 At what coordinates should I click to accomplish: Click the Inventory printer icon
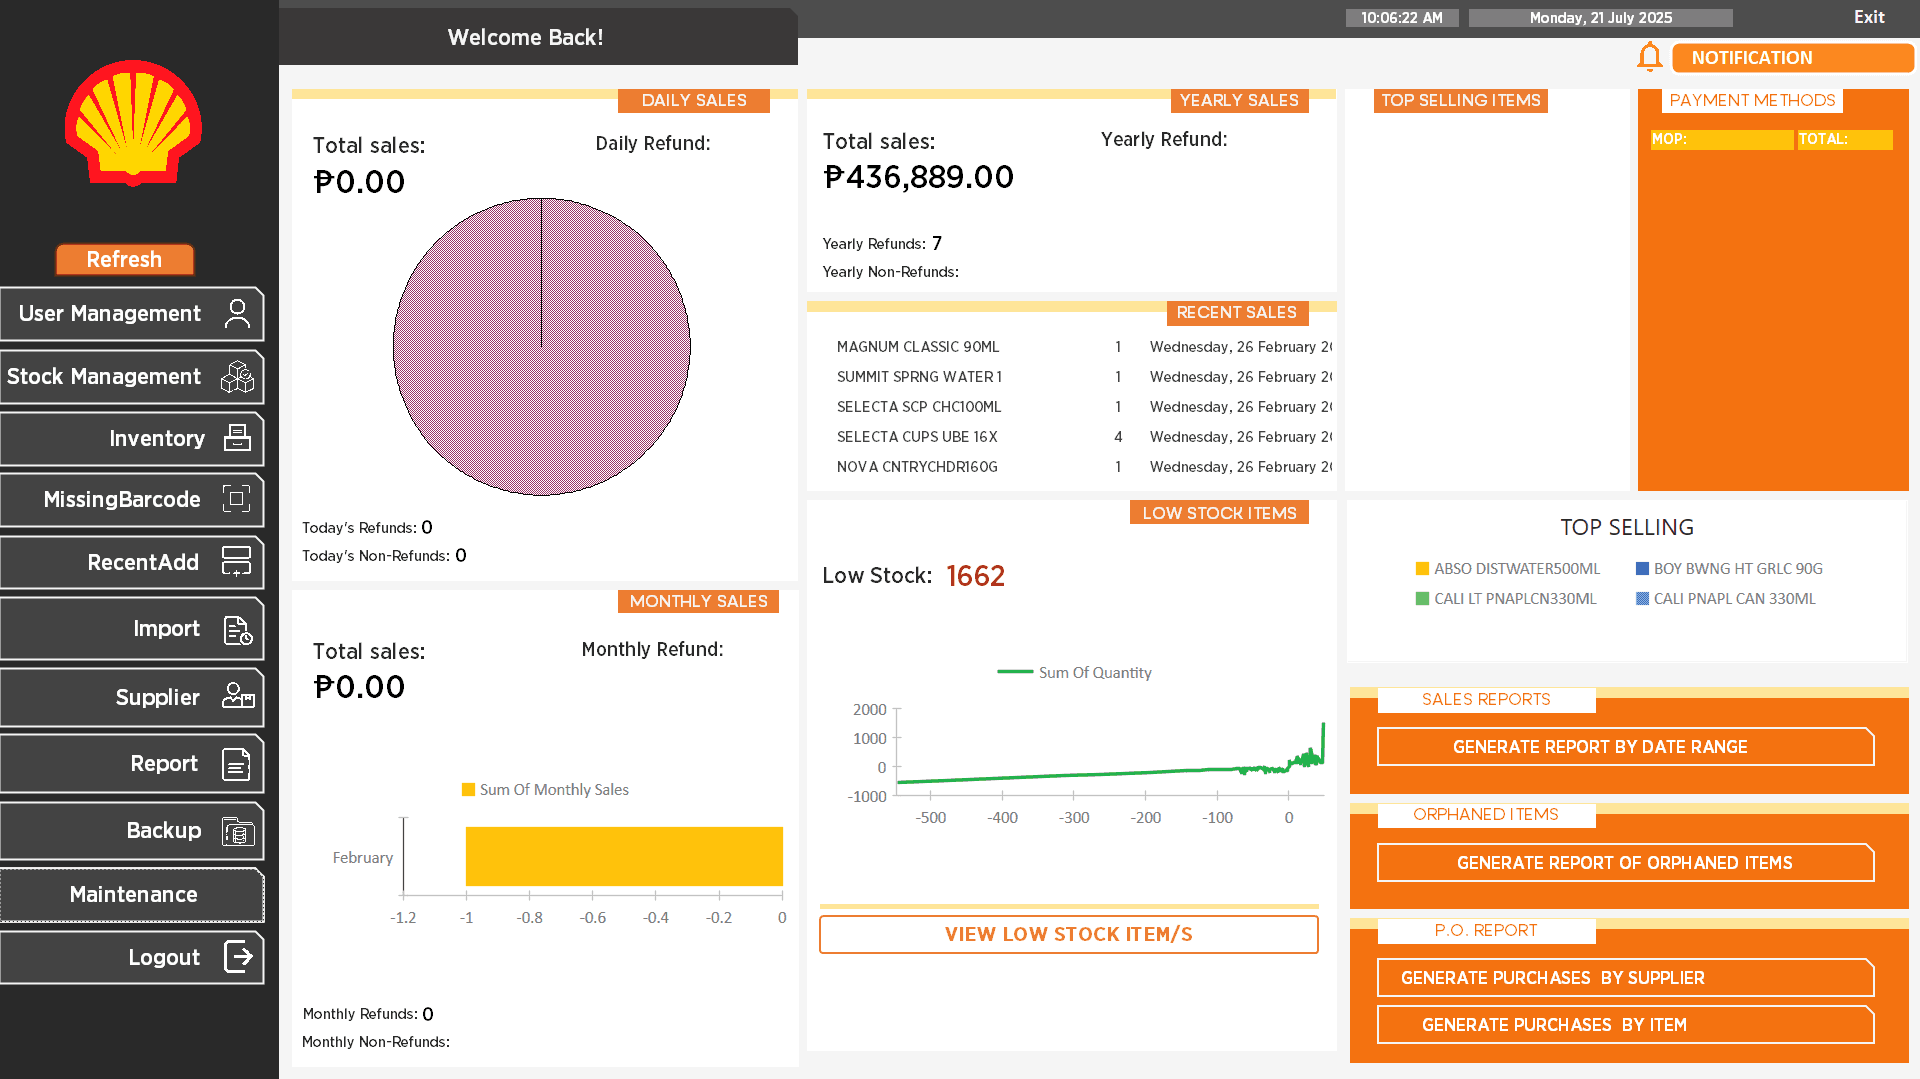[237, 438]
